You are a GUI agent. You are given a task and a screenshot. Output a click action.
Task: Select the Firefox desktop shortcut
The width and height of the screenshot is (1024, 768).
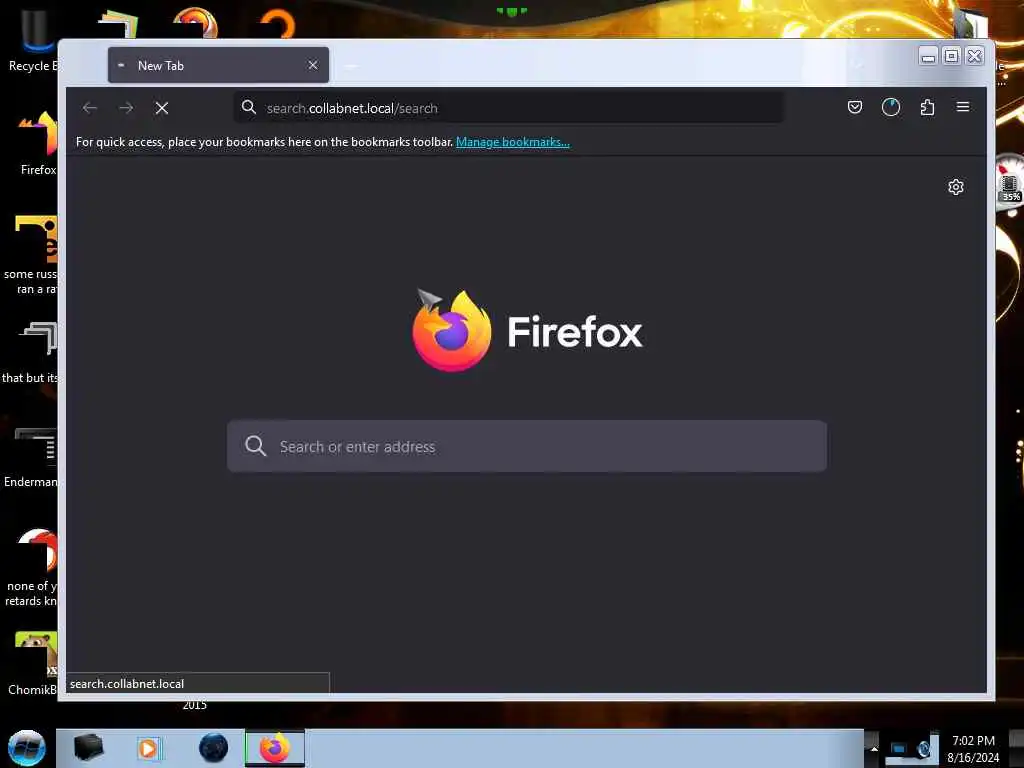pos(36,144)
